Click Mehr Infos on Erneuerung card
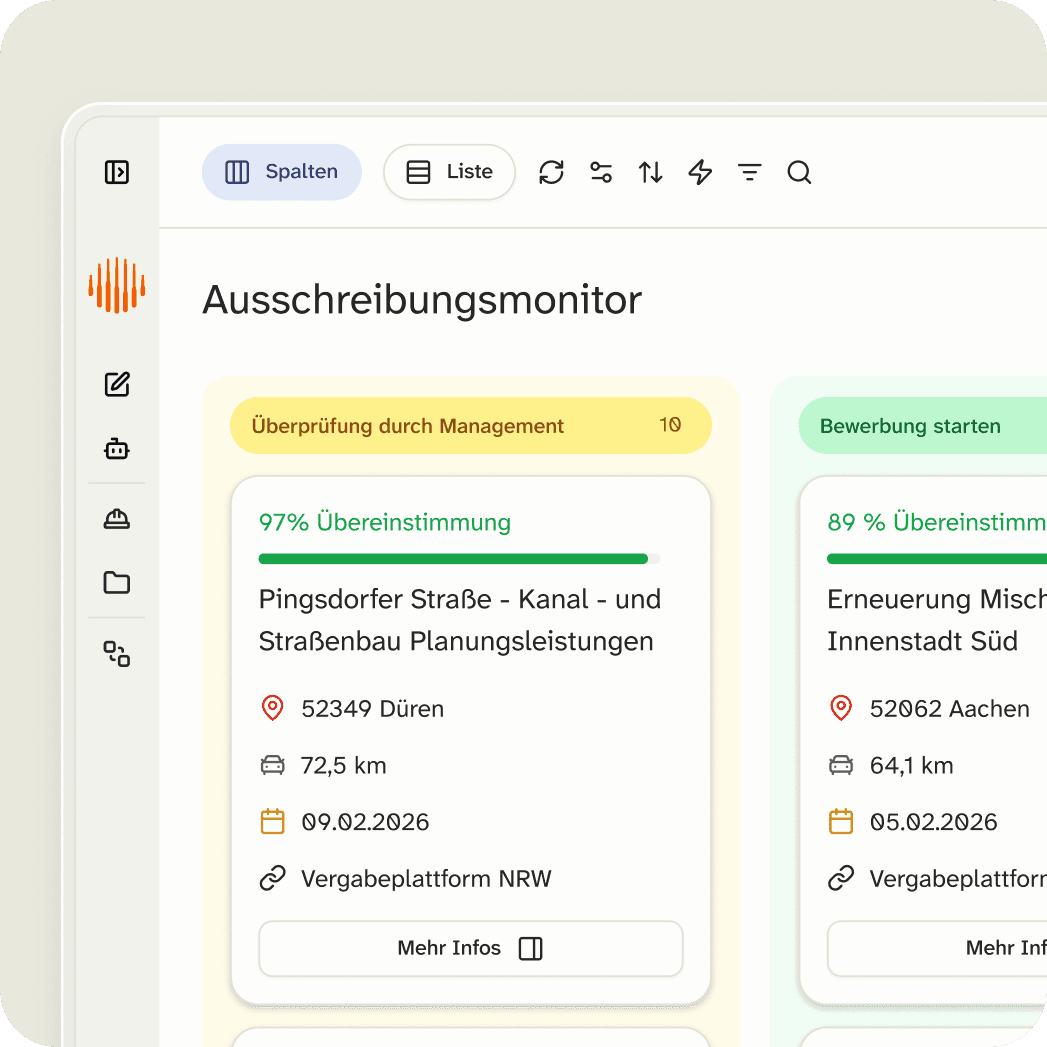Image resolution: width=1047 pixels, height=1047 pixels. point(937,948)
